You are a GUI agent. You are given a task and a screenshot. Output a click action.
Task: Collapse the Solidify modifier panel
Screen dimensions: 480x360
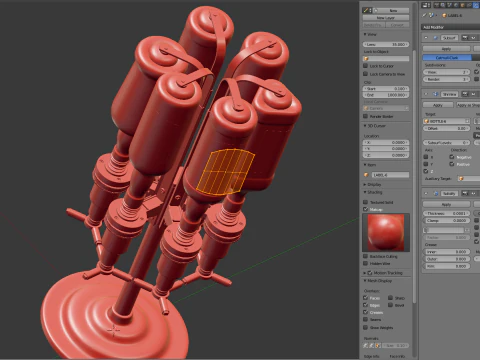[426, 193]
